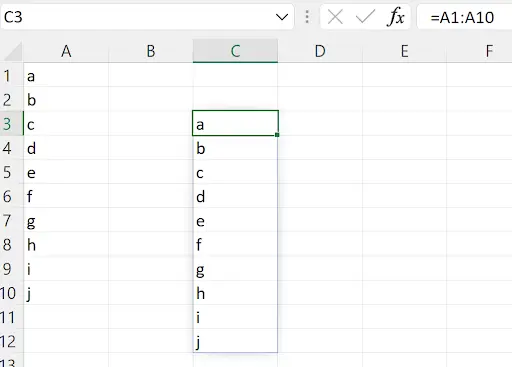This screenshot has width=512, height=367.
Task: Click cell A5 containing 'e'
Action: [66, 172]
